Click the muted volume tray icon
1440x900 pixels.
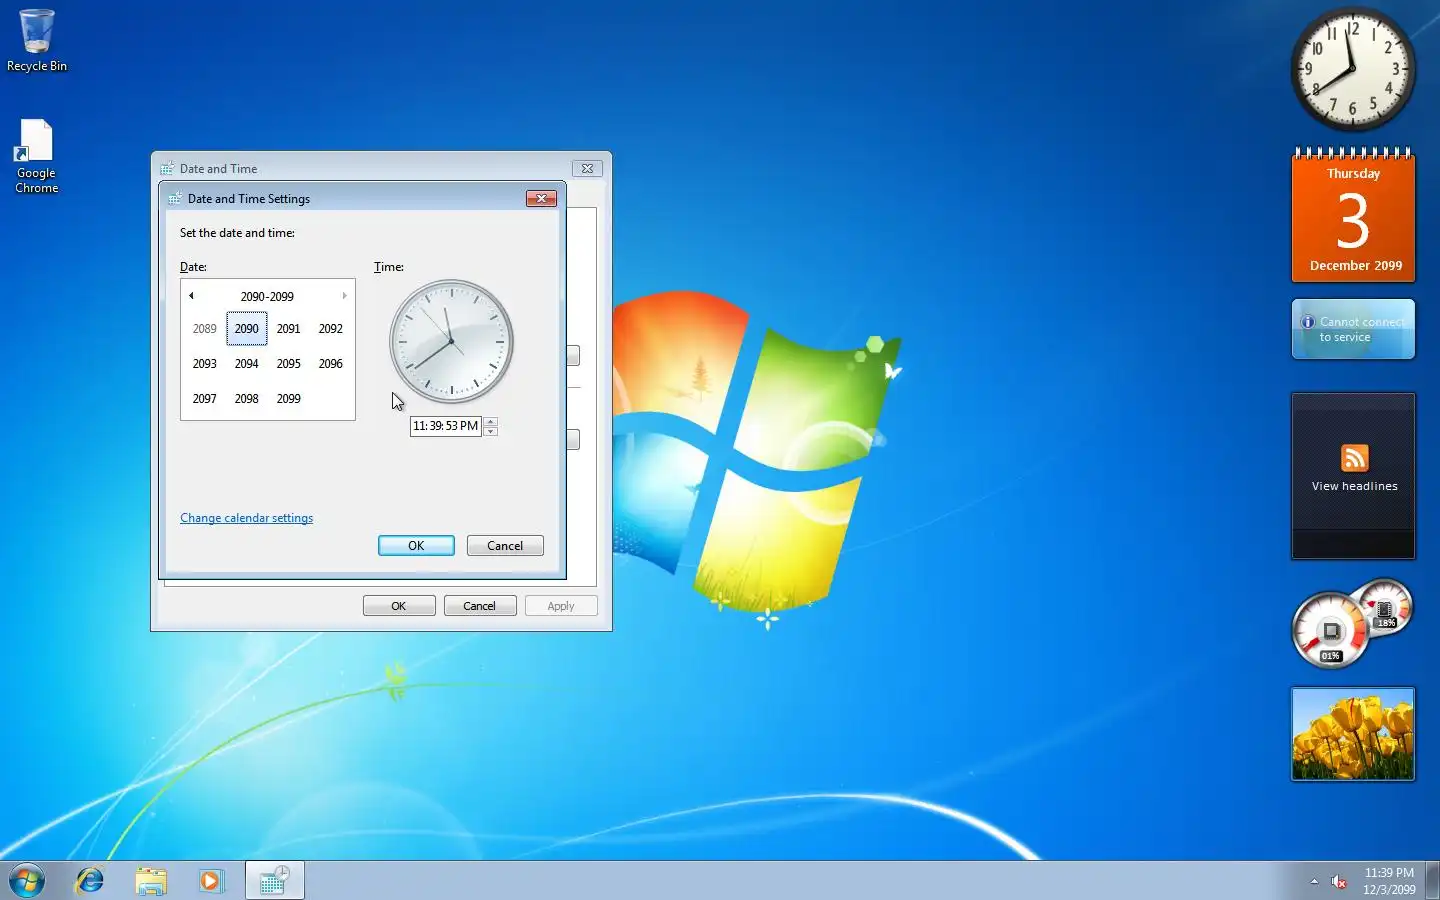point(1338,881)
